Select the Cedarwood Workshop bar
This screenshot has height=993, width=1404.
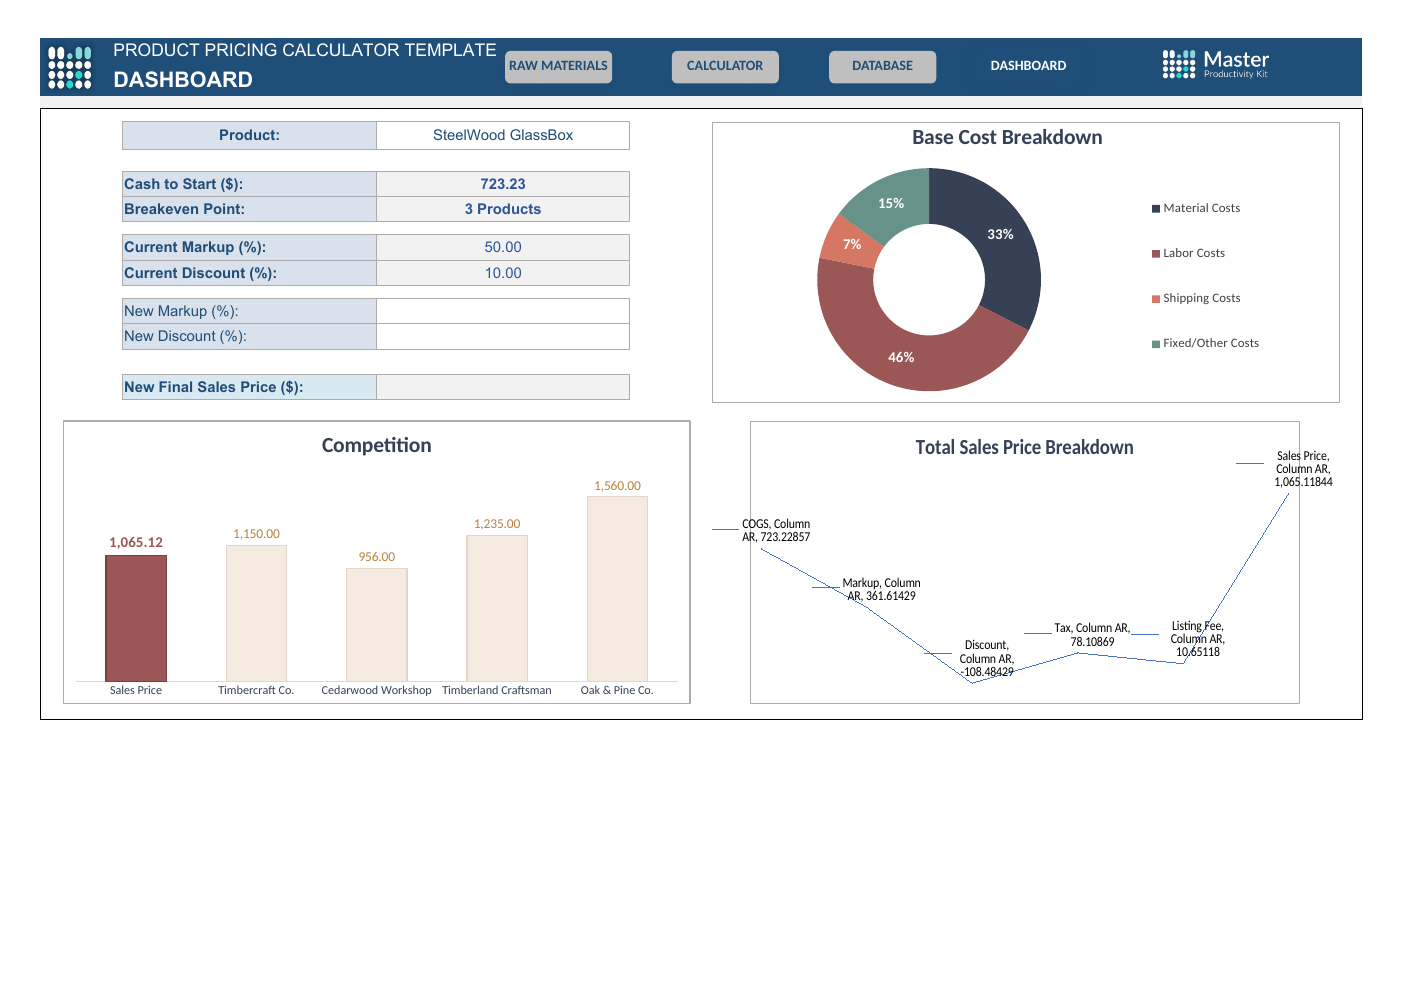tap(377, 625)
